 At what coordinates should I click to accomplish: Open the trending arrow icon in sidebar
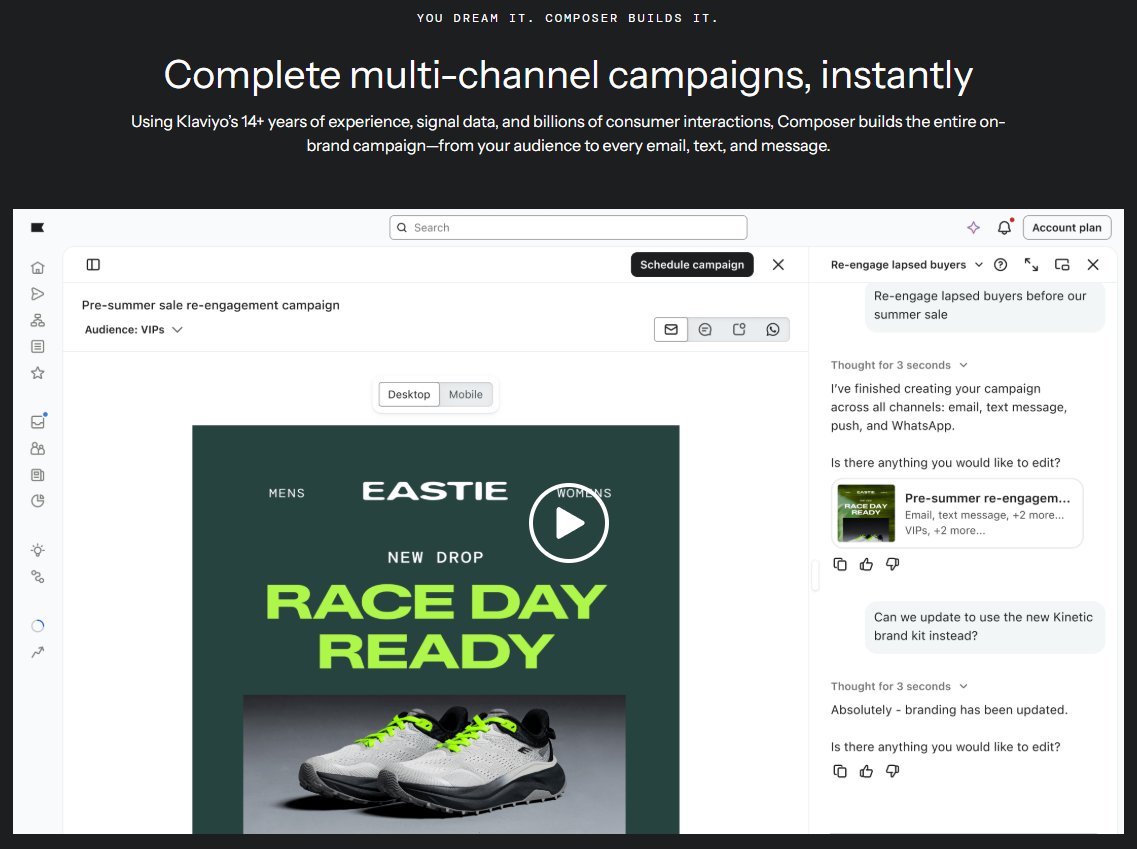[38, 653]
